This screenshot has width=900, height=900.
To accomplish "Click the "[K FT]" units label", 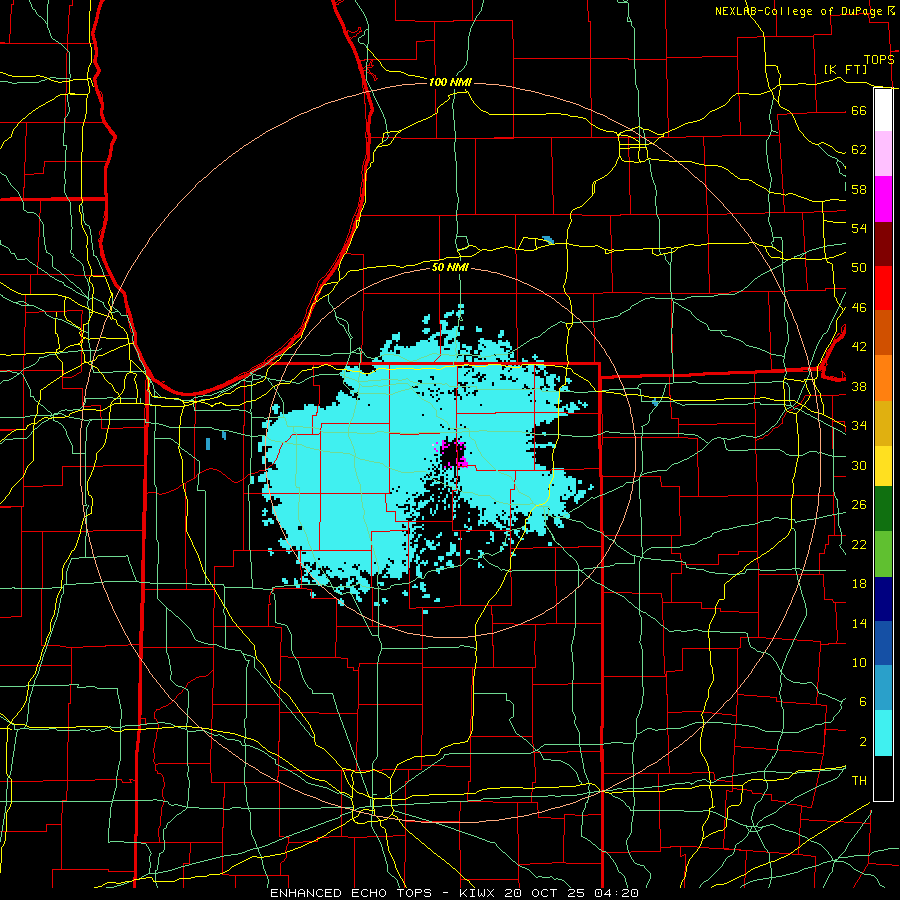I will tap(845, 69).
